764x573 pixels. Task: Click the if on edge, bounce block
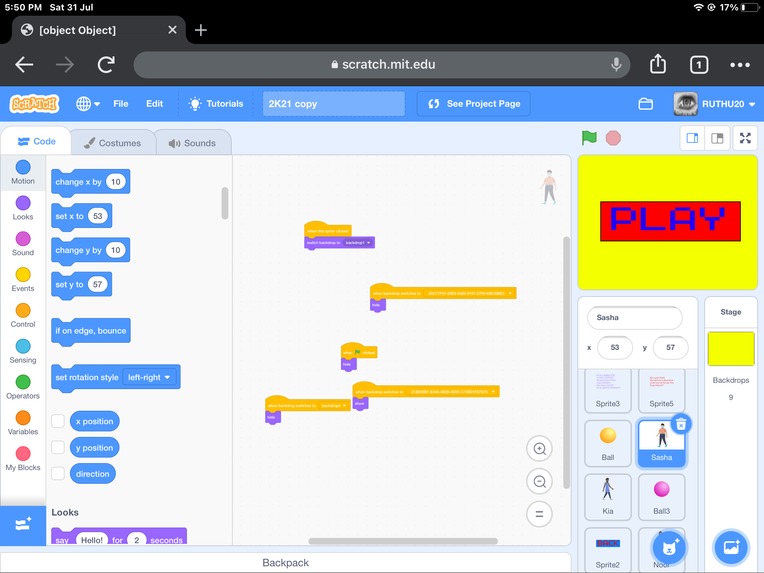(91, 331)
